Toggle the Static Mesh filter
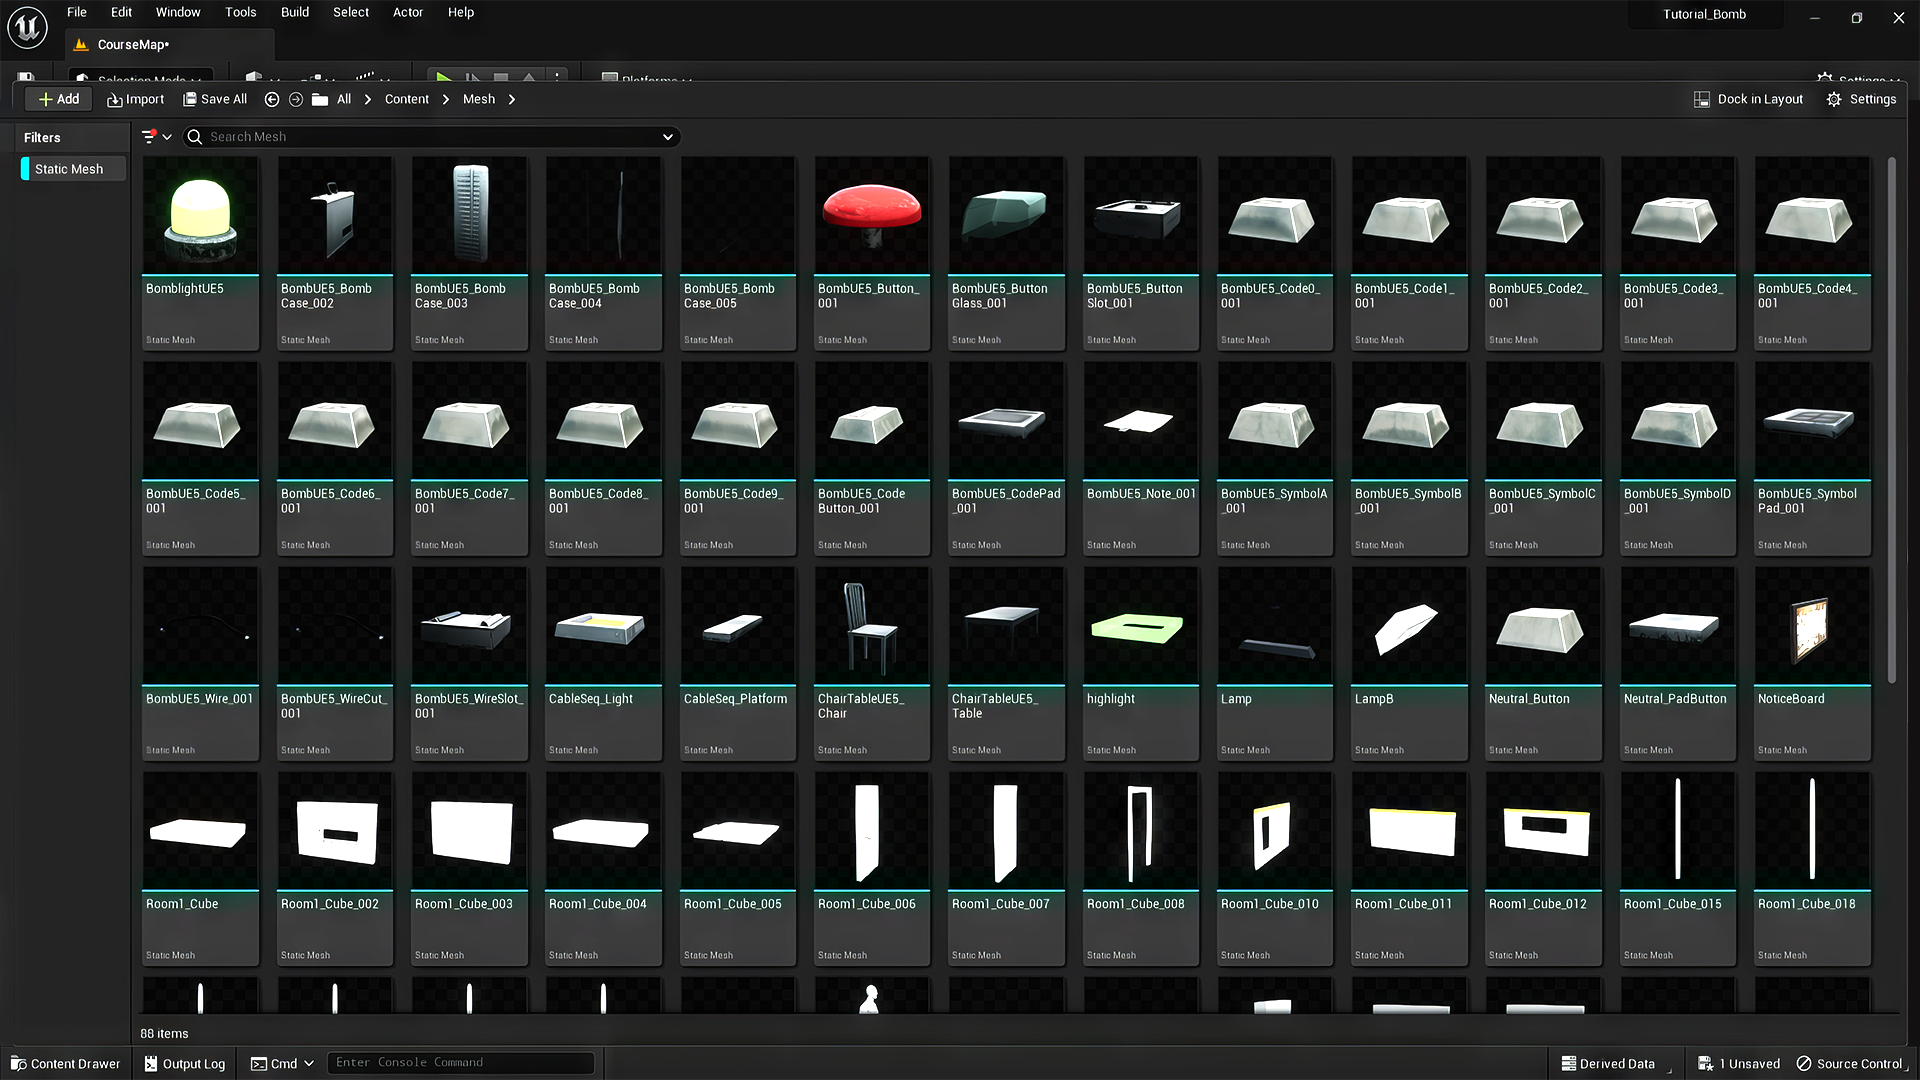The width and height of the screenshot is (1920, 1080). 69,169
